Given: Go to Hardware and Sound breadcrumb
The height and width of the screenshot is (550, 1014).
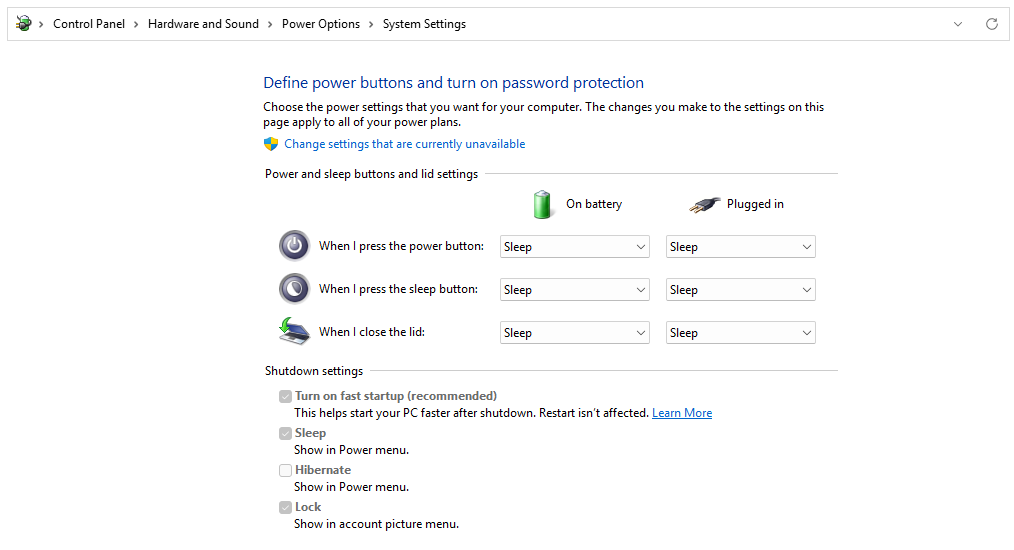Looking at the screenshot, I should point(203,24).
